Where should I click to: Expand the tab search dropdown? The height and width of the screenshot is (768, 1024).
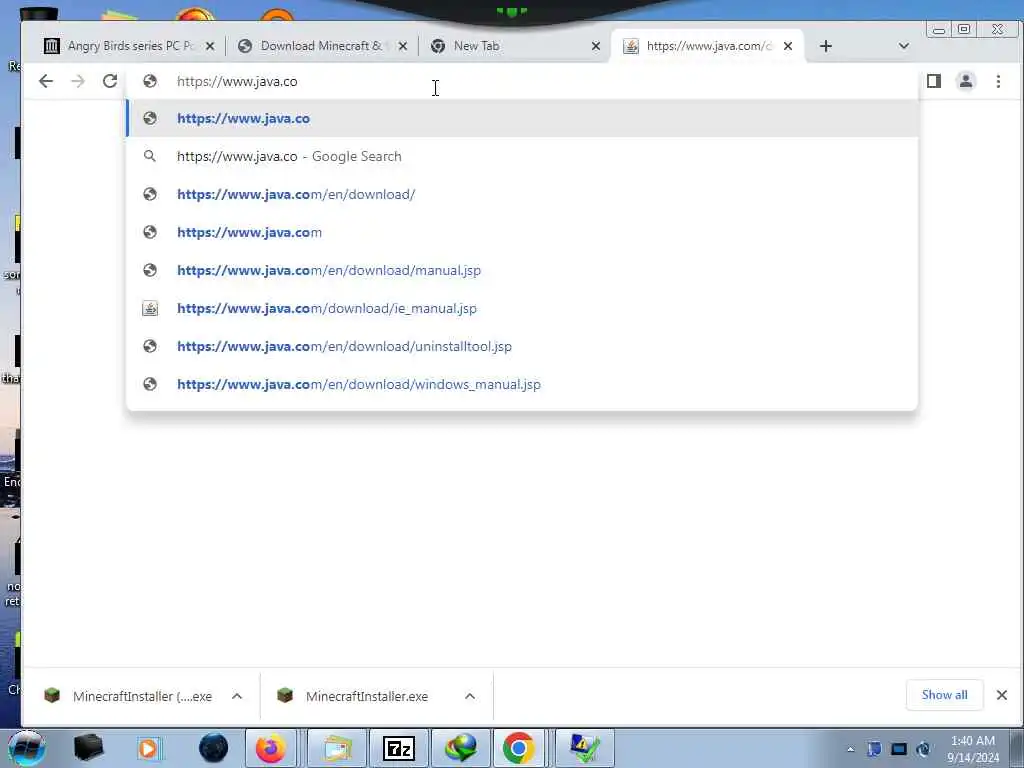904,46
